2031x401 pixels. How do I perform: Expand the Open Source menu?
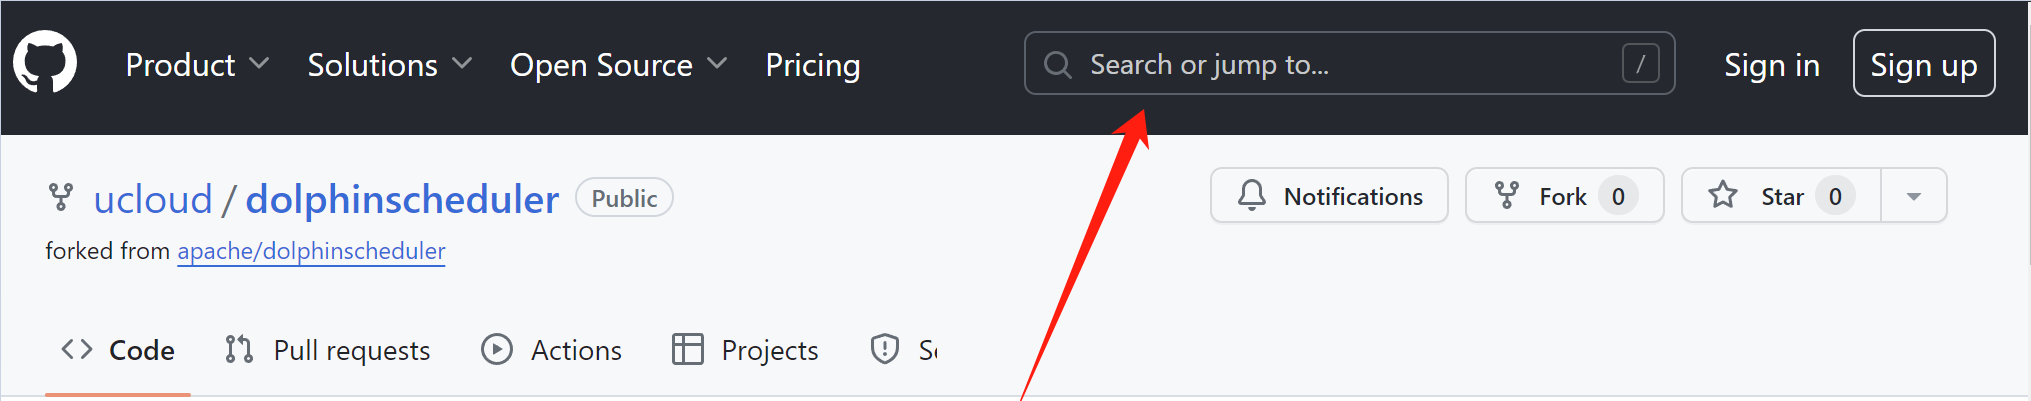click(618, 65)
